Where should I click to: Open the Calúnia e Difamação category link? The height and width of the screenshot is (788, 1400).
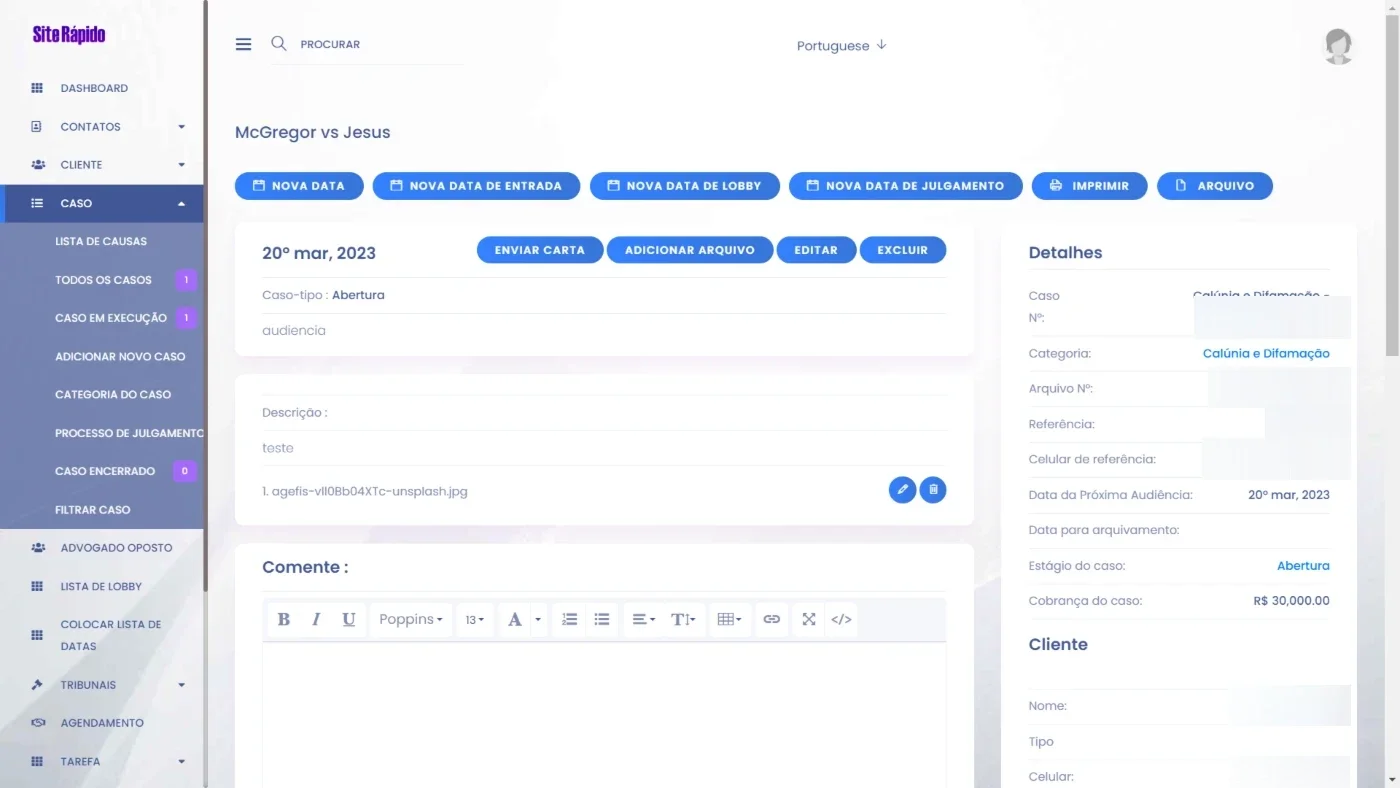coord(1266,353)
